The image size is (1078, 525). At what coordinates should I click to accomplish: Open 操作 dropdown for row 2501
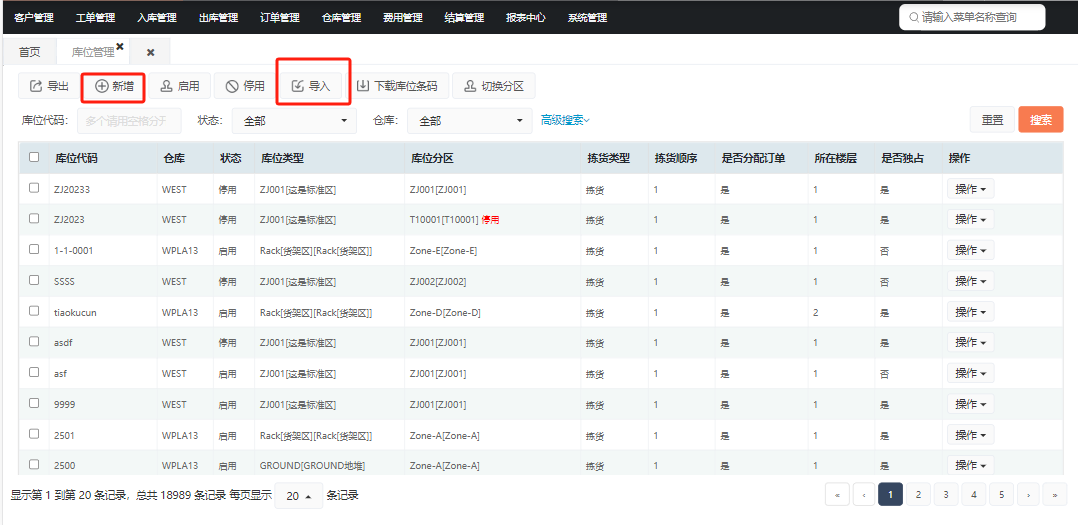971,435
